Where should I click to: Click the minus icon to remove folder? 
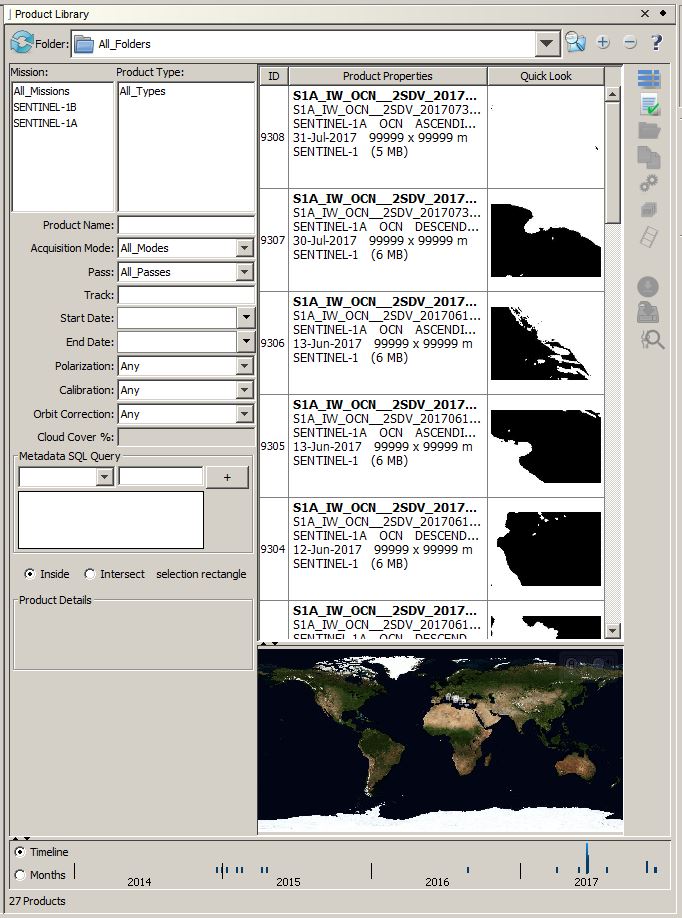point(630,42)
